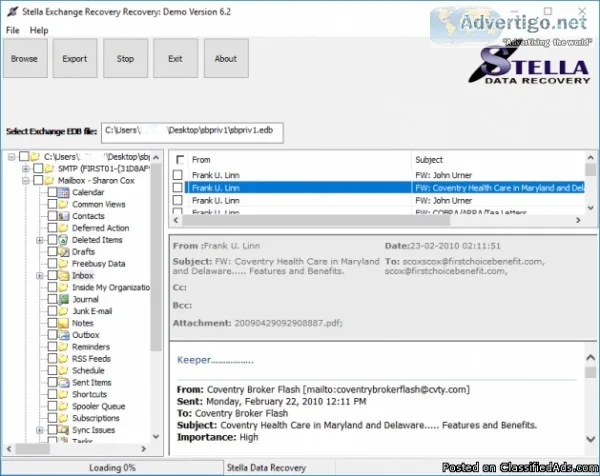Click the Freebusy Data folder icon
Screen dimensions: 600x476
click(x=64, y=264)
